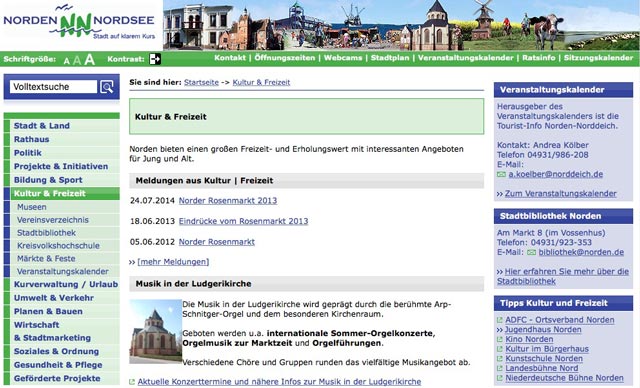Open Aktuelle Konzerttermine Ludgerikirche link
This screenshot has height=388, width=640.
(x=279, y=382)
